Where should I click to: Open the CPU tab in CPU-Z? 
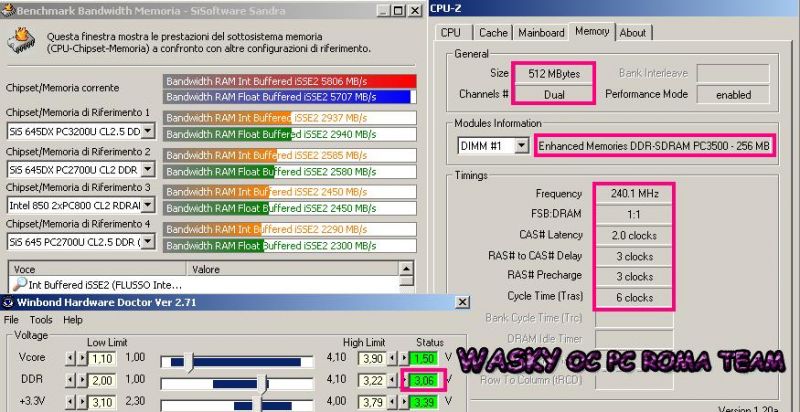451,33
